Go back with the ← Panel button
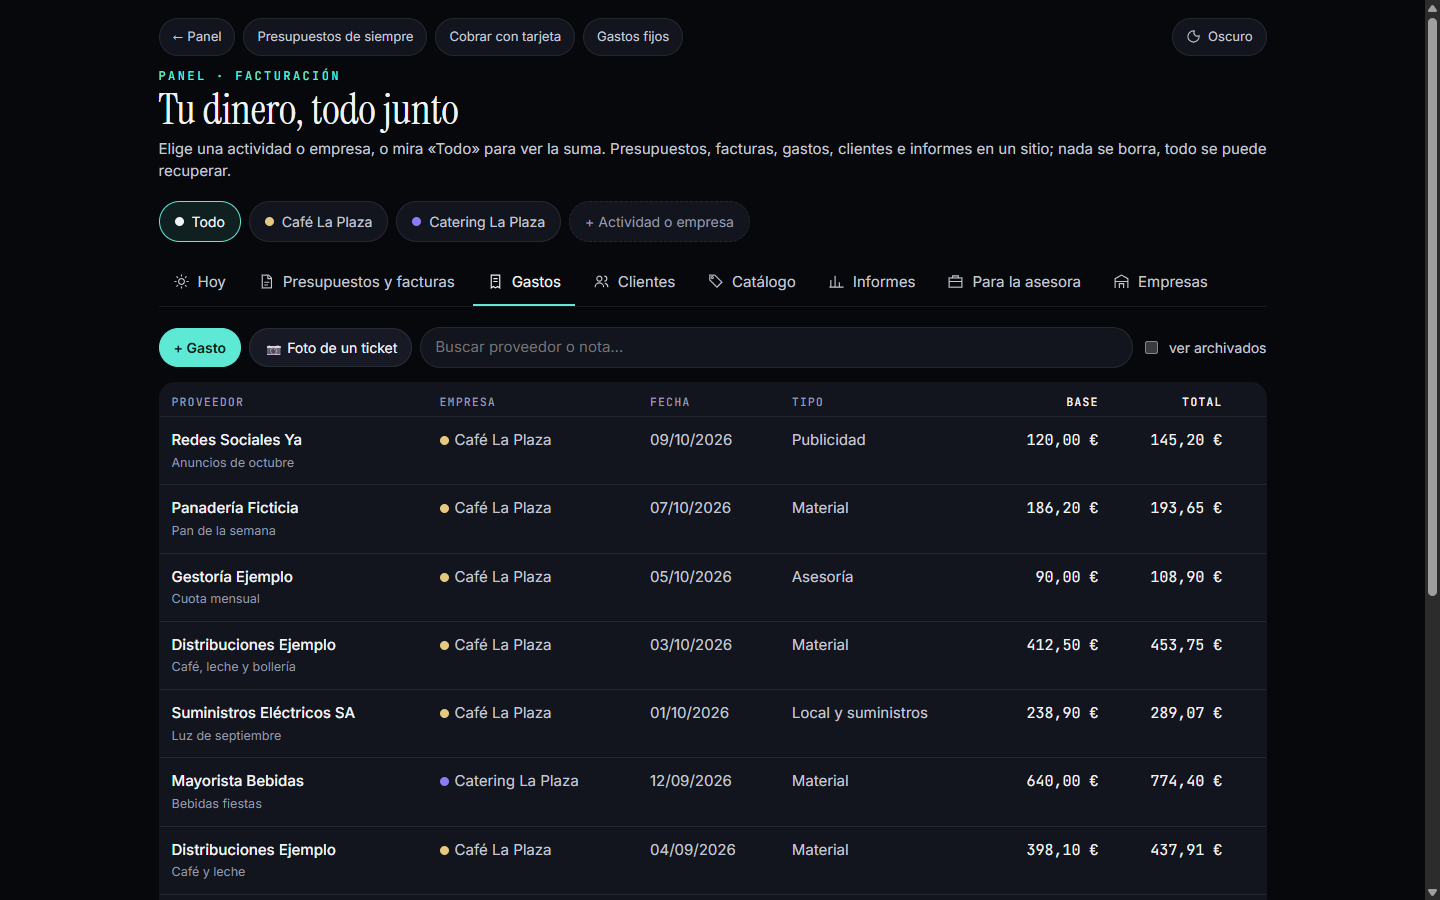 [197, 37]
